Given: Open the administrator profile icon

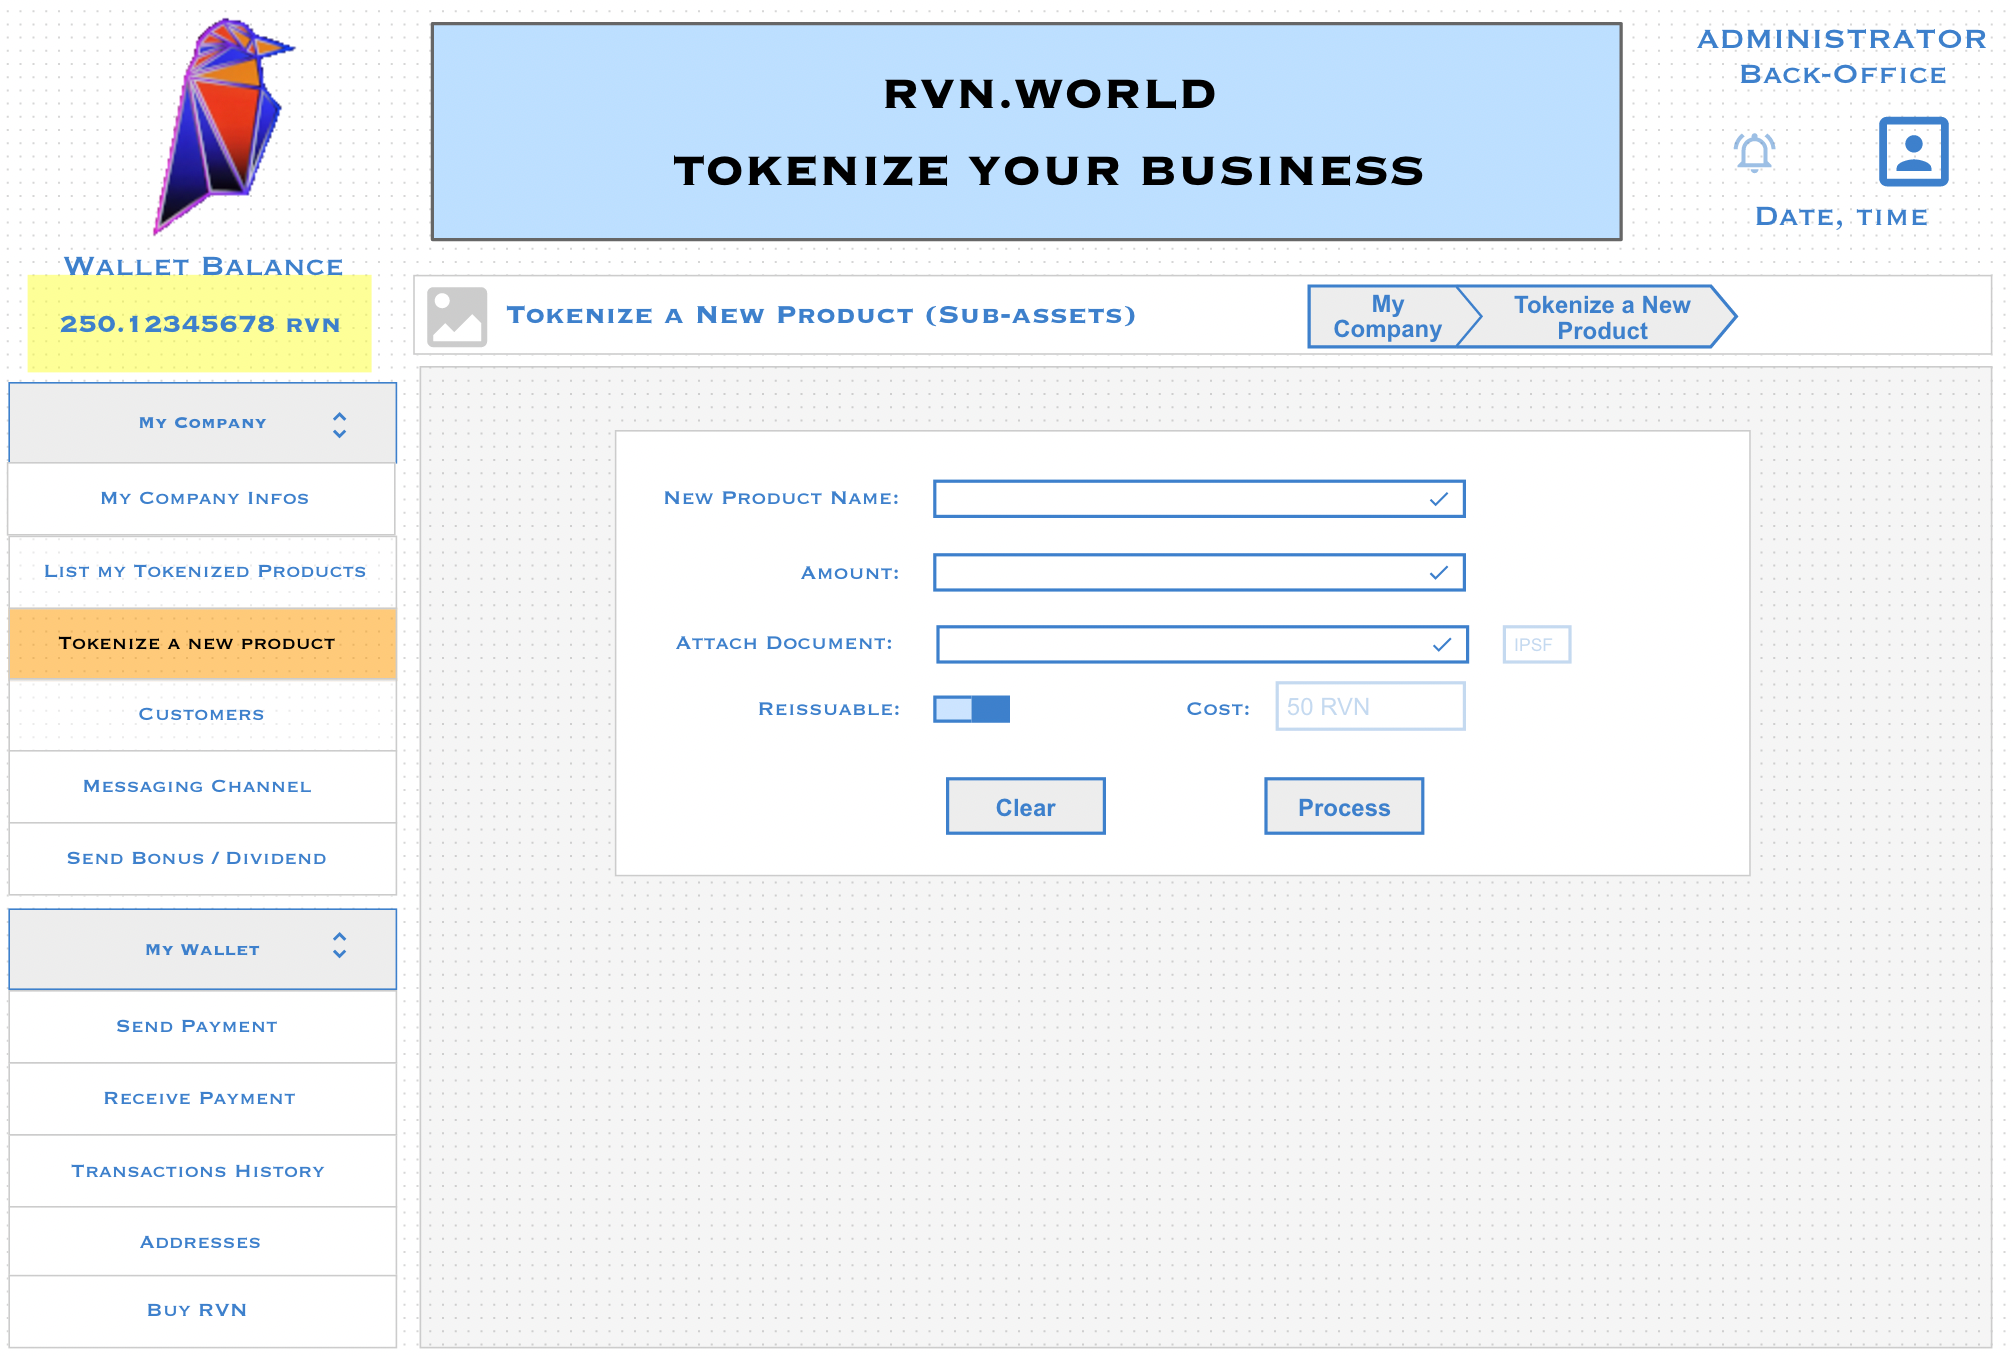Looking at the screenshot, I should click(1912, 151).
